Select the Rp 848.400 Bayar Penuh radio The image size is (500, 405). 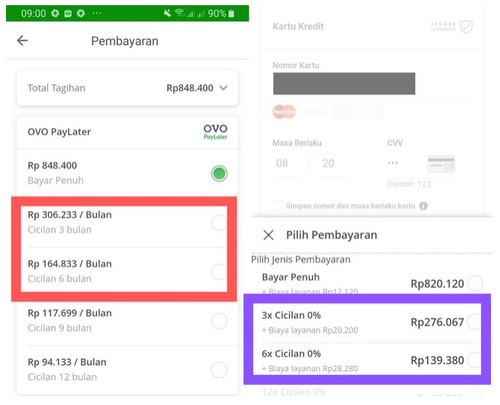click(219, 174)
